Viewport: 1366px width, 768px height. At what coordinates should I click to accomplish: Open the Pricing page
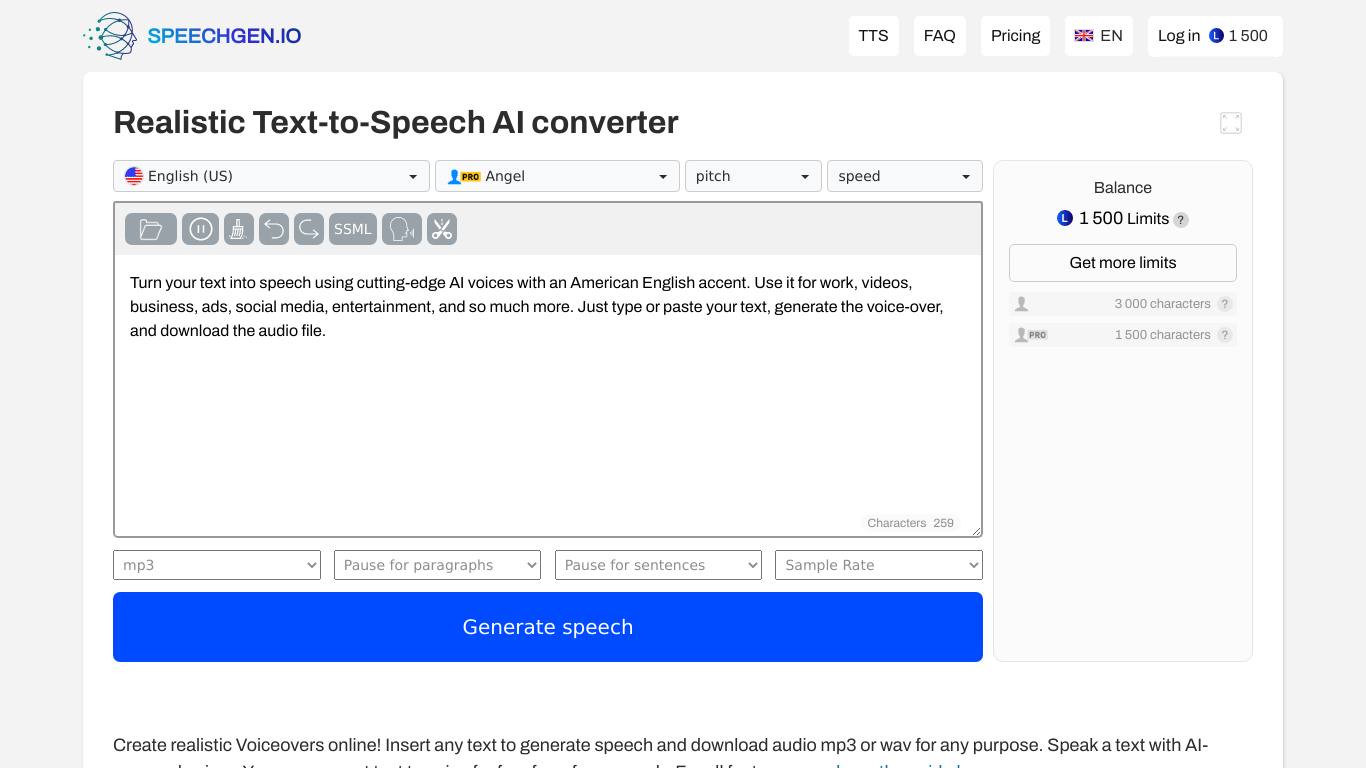pyautogui.click(x=1015, y=35)
